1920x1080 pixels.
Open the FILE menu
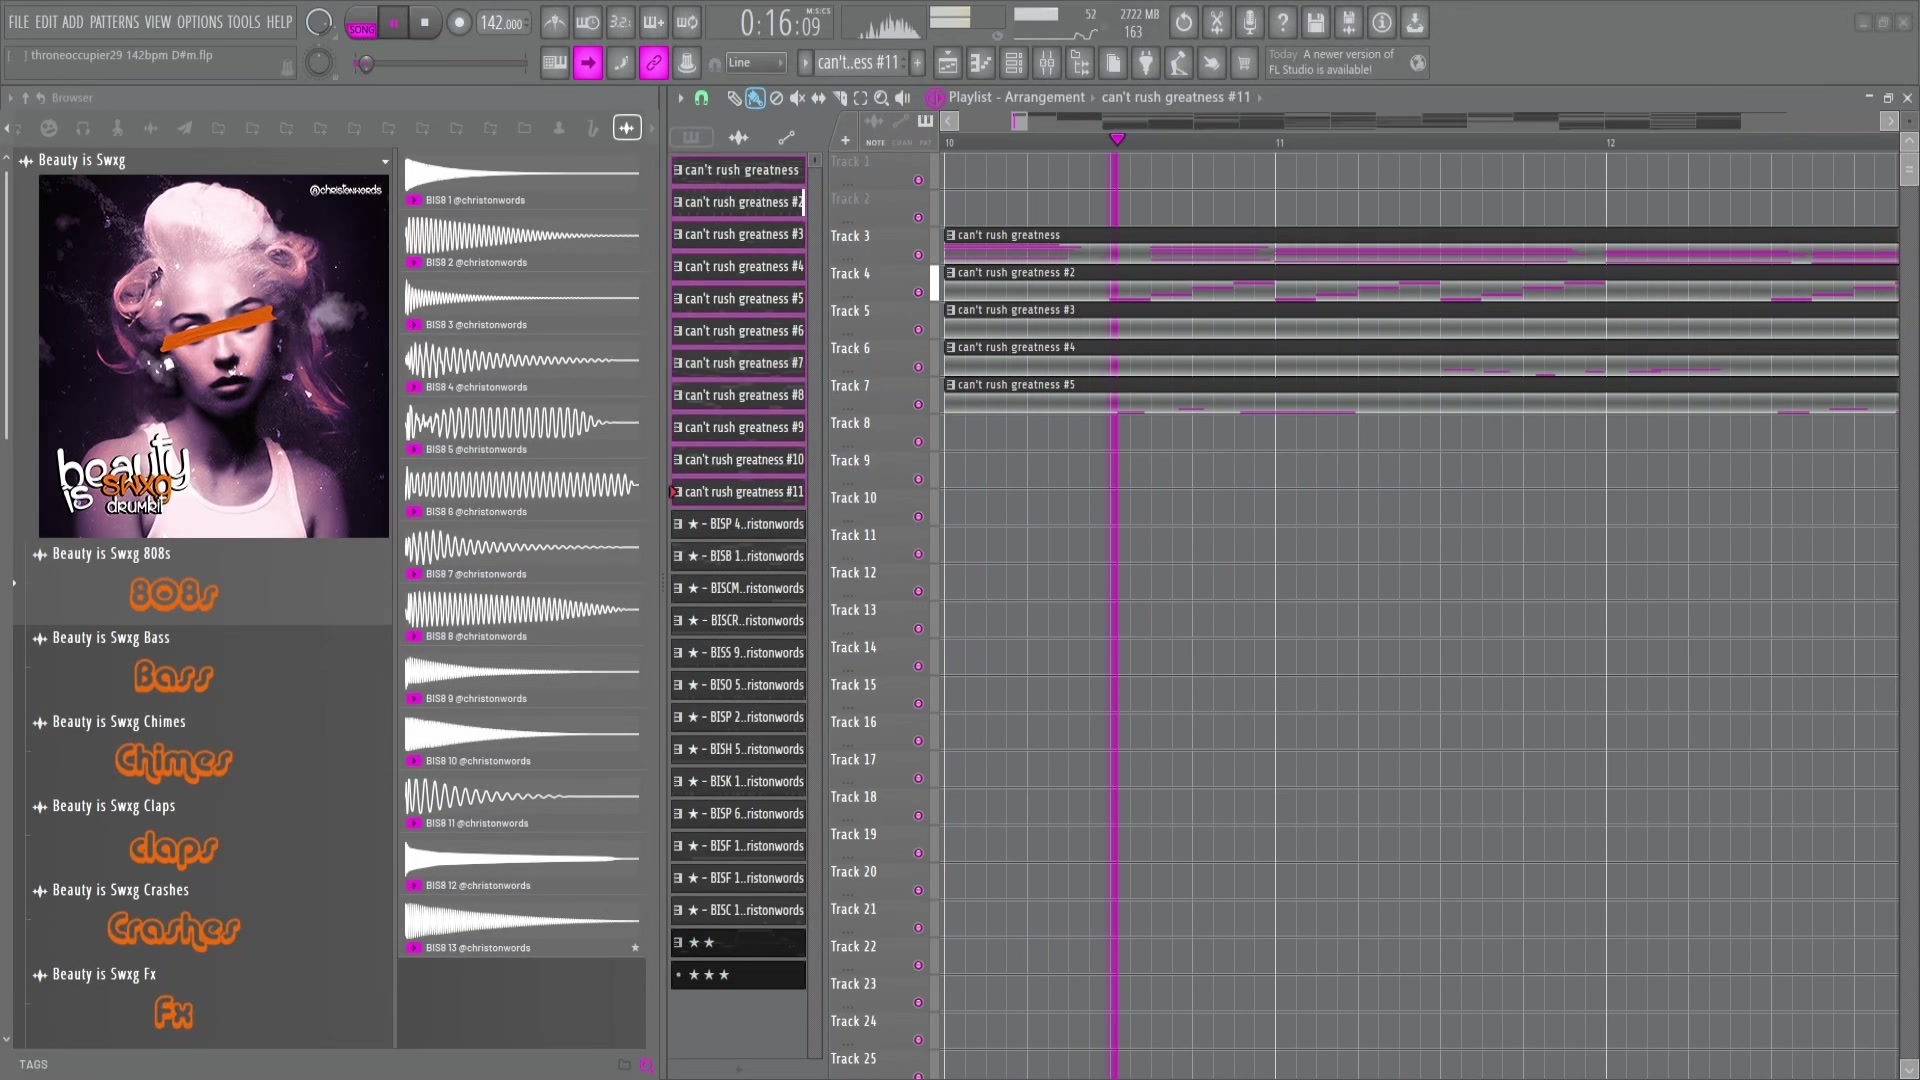[19, 22]
